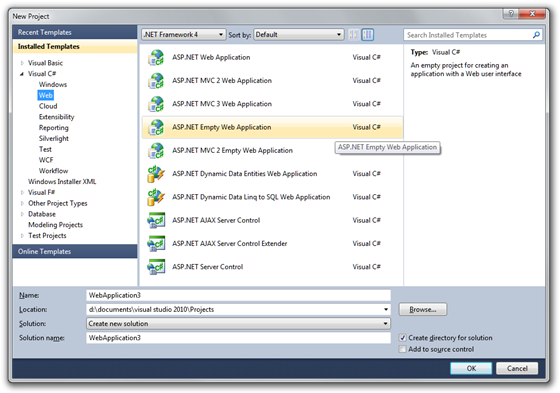560x393 pixels.
Task: Close the New Project dialog
Action: tap(532, 14)
